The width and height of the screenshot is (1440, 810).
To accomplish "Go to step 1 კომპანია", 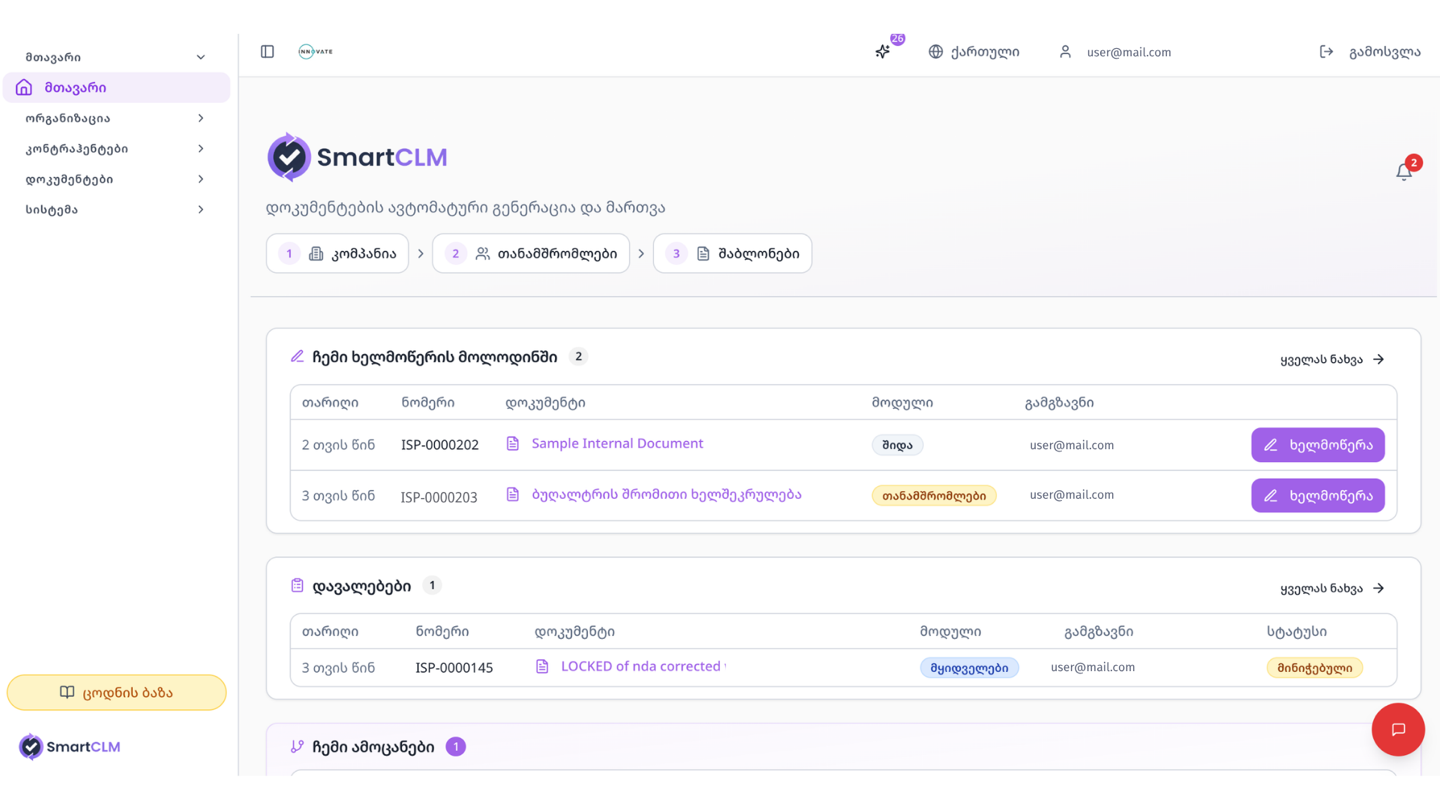I will coord(337,254).
